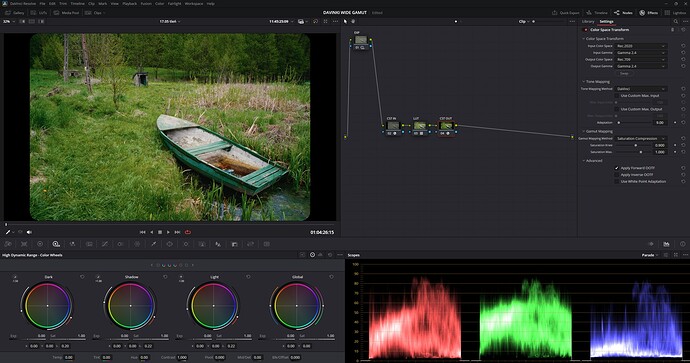Open Quick Export
The image size is (690, 363).
point(566,13)
